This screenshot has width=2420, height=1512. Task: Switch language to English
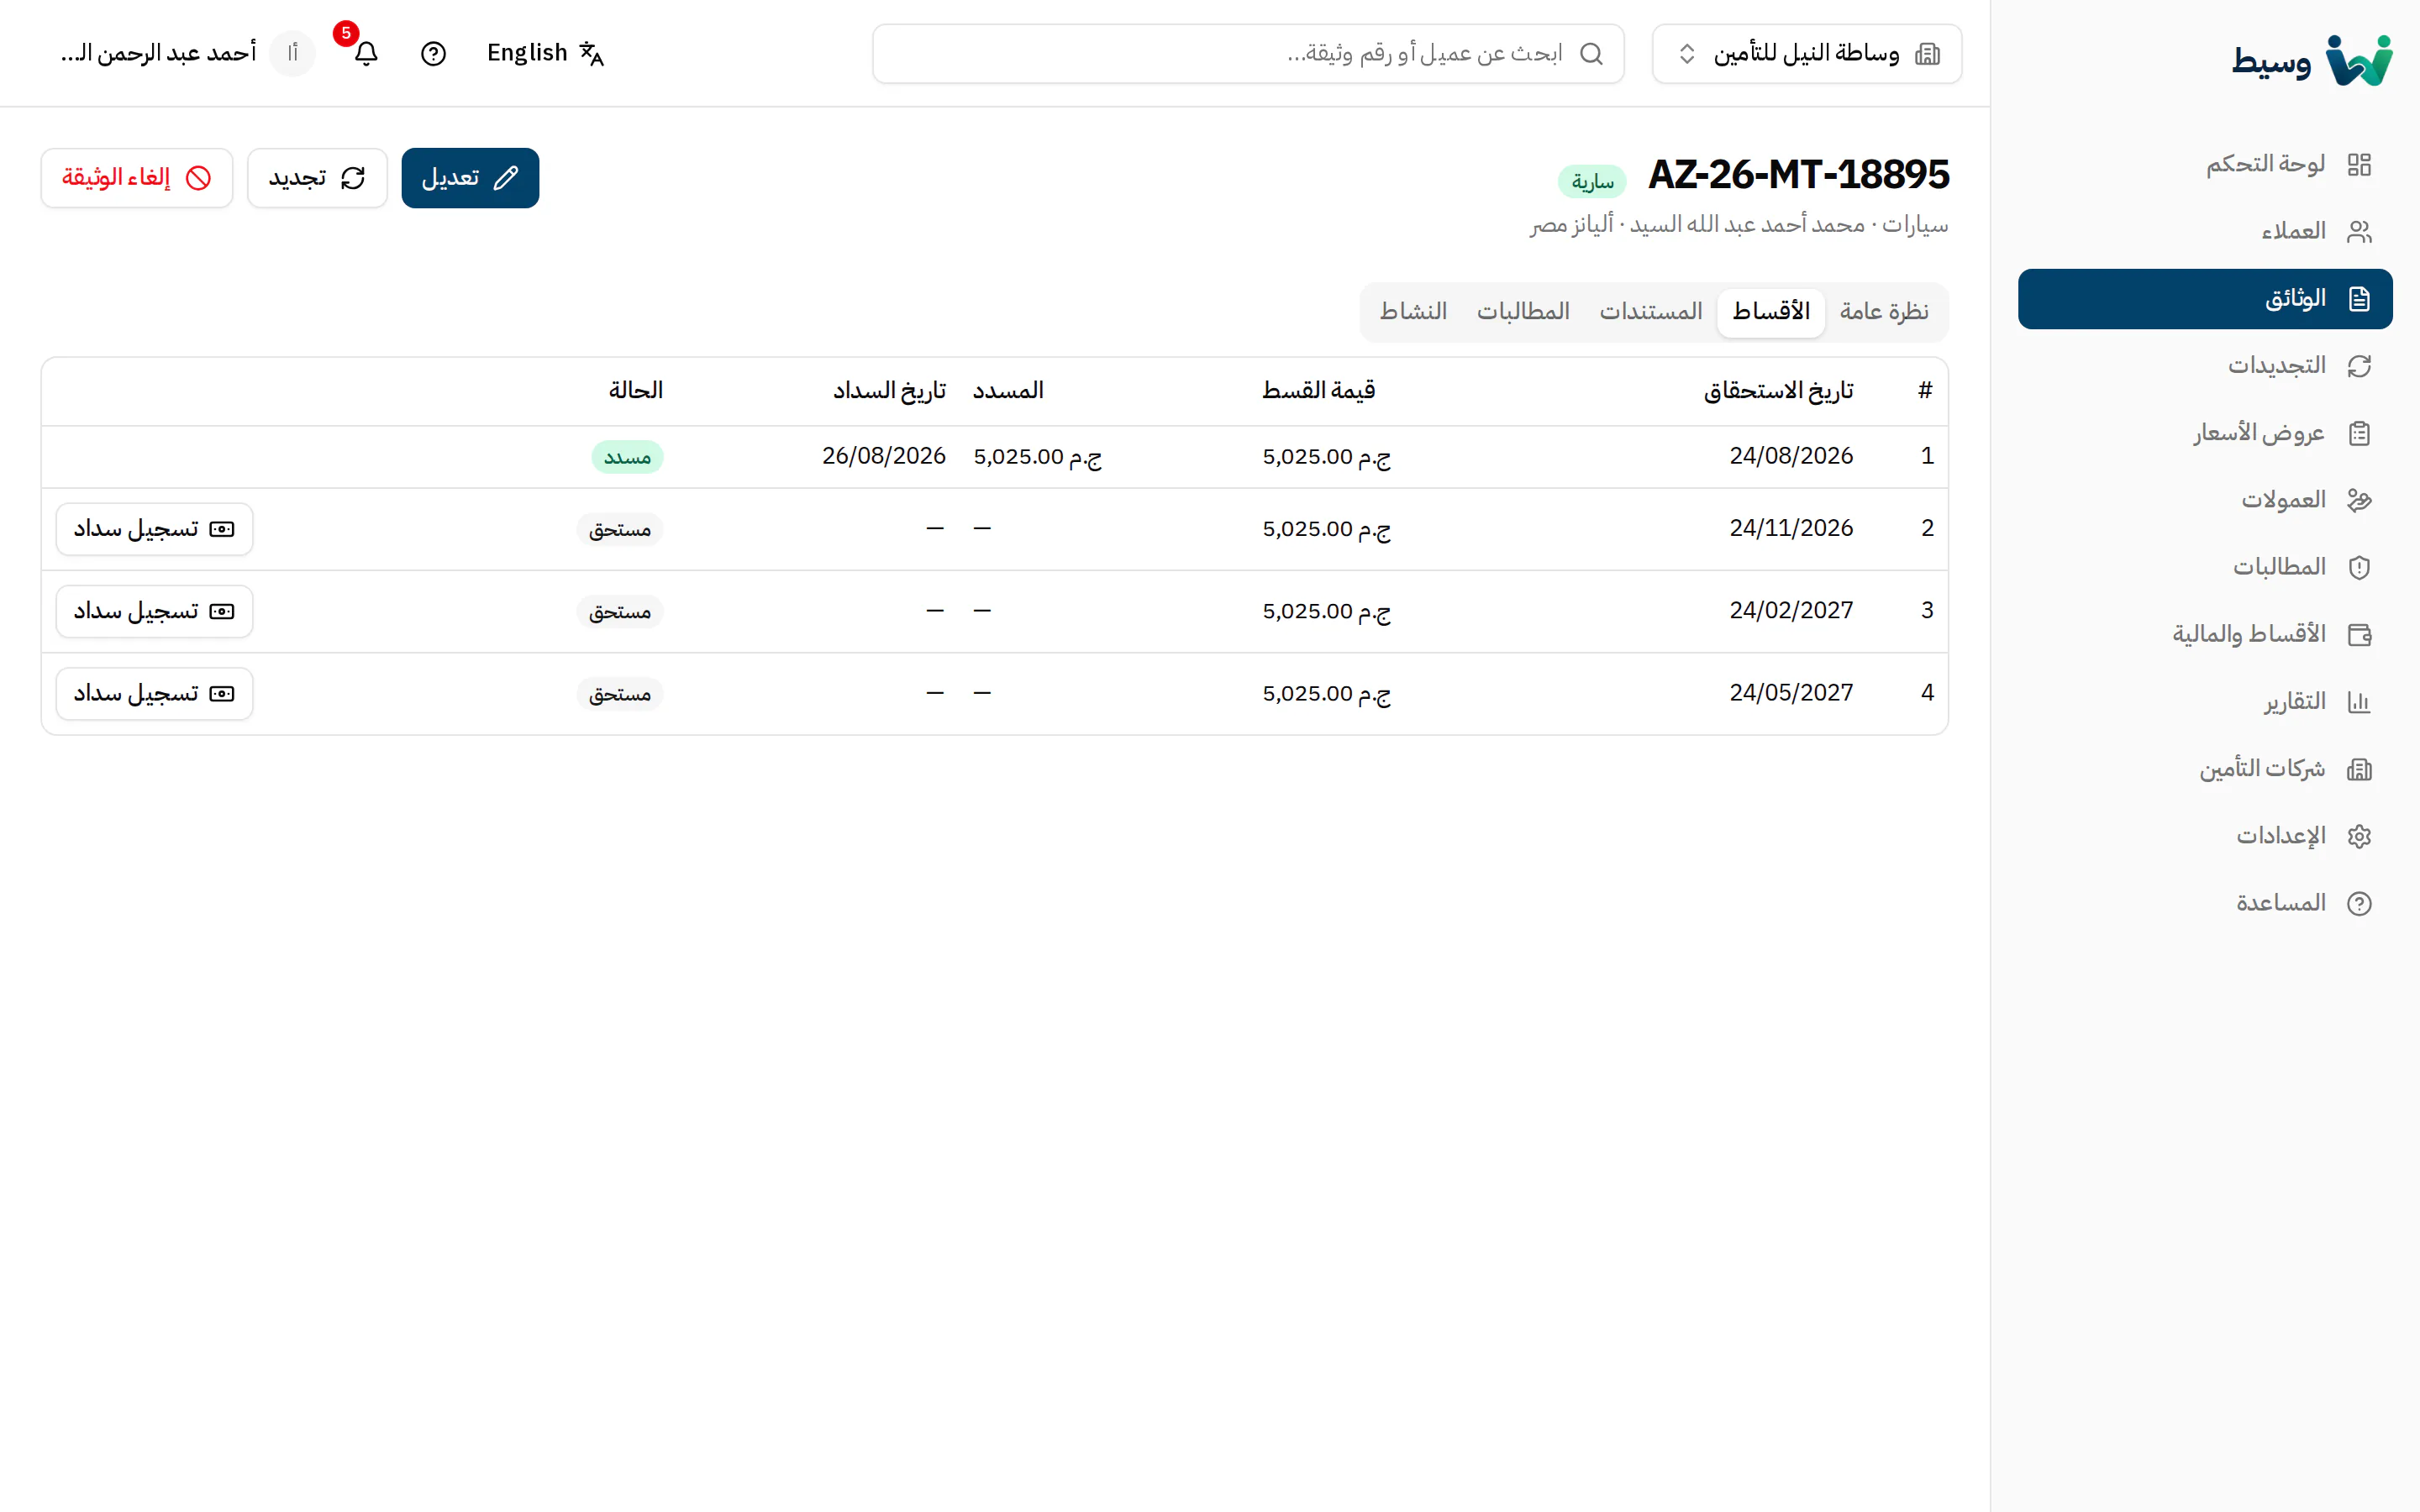pos(545,53)
